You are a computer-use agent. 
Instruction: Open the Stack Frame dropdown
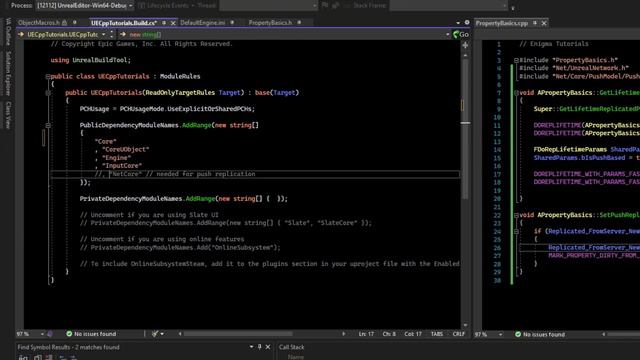click(x=448, y=6)
